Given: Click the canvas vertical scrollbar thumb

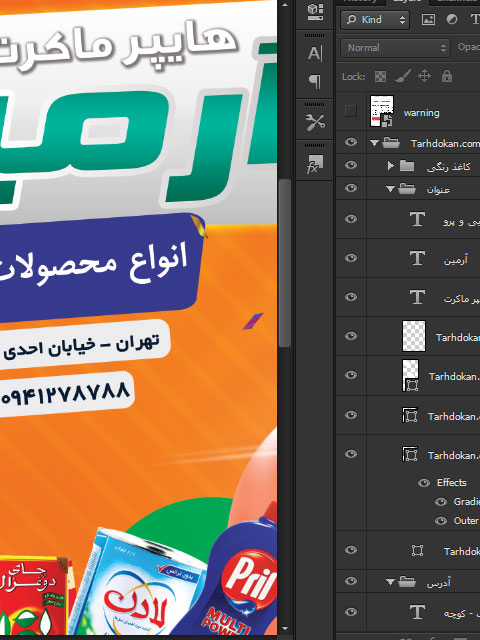Looking at the screenshot, I should [x=285, y=263].
